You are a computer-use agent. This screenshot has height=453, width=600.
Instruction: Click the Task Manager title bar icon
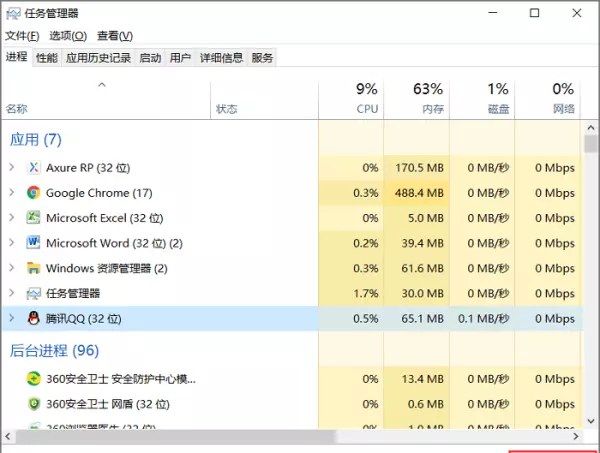coord(13,14)
